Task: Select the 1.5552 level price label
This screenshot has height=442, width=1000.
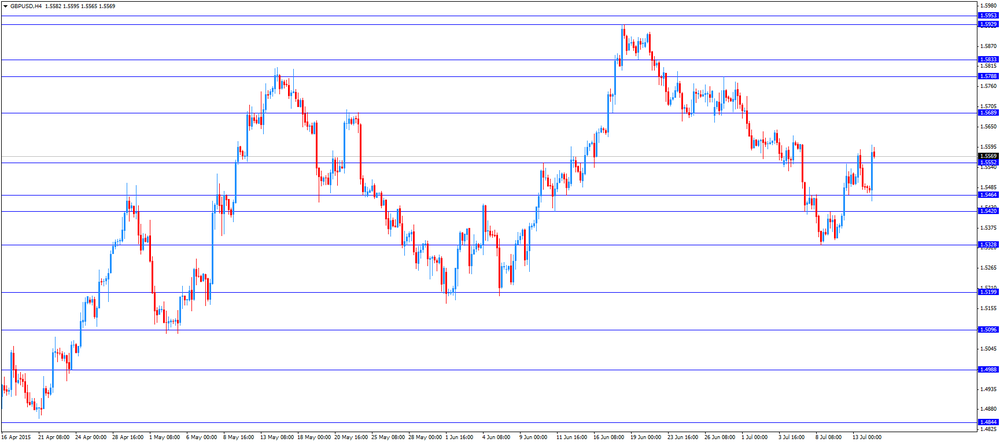Action: point(987,163)
